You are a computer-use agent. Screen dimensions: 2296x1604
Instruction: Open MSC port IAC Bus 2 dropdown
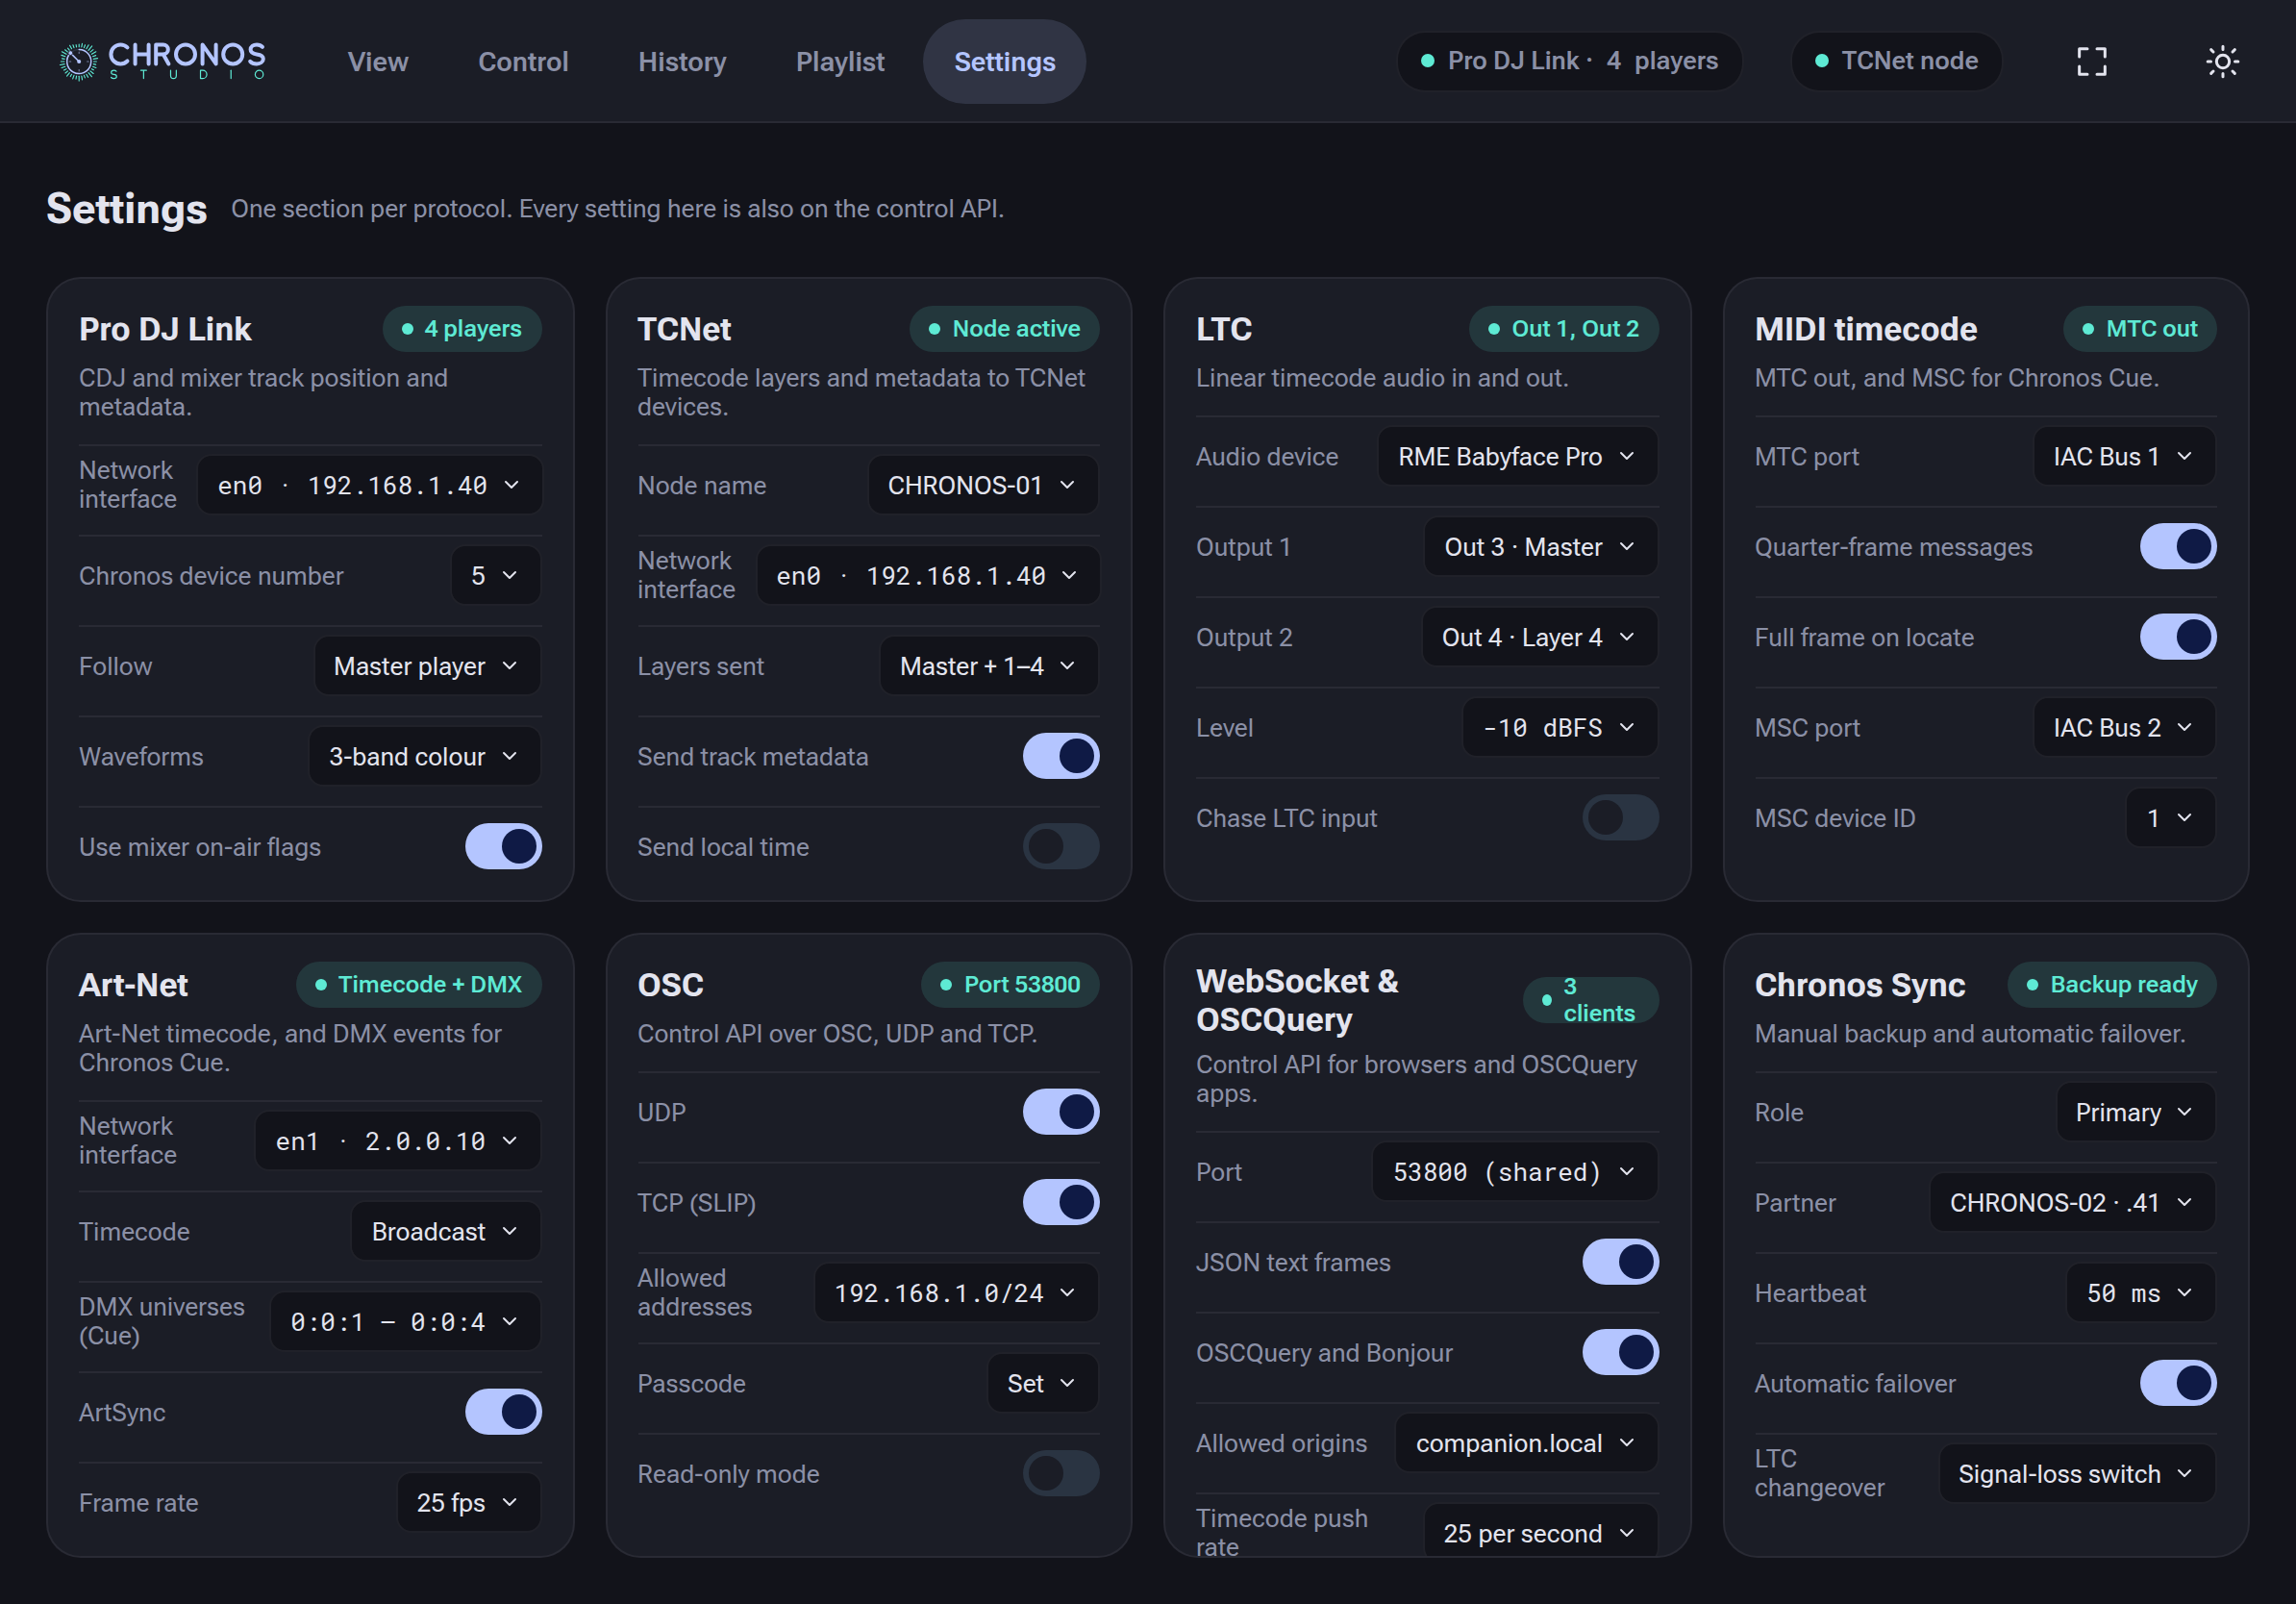[2125, 727]
